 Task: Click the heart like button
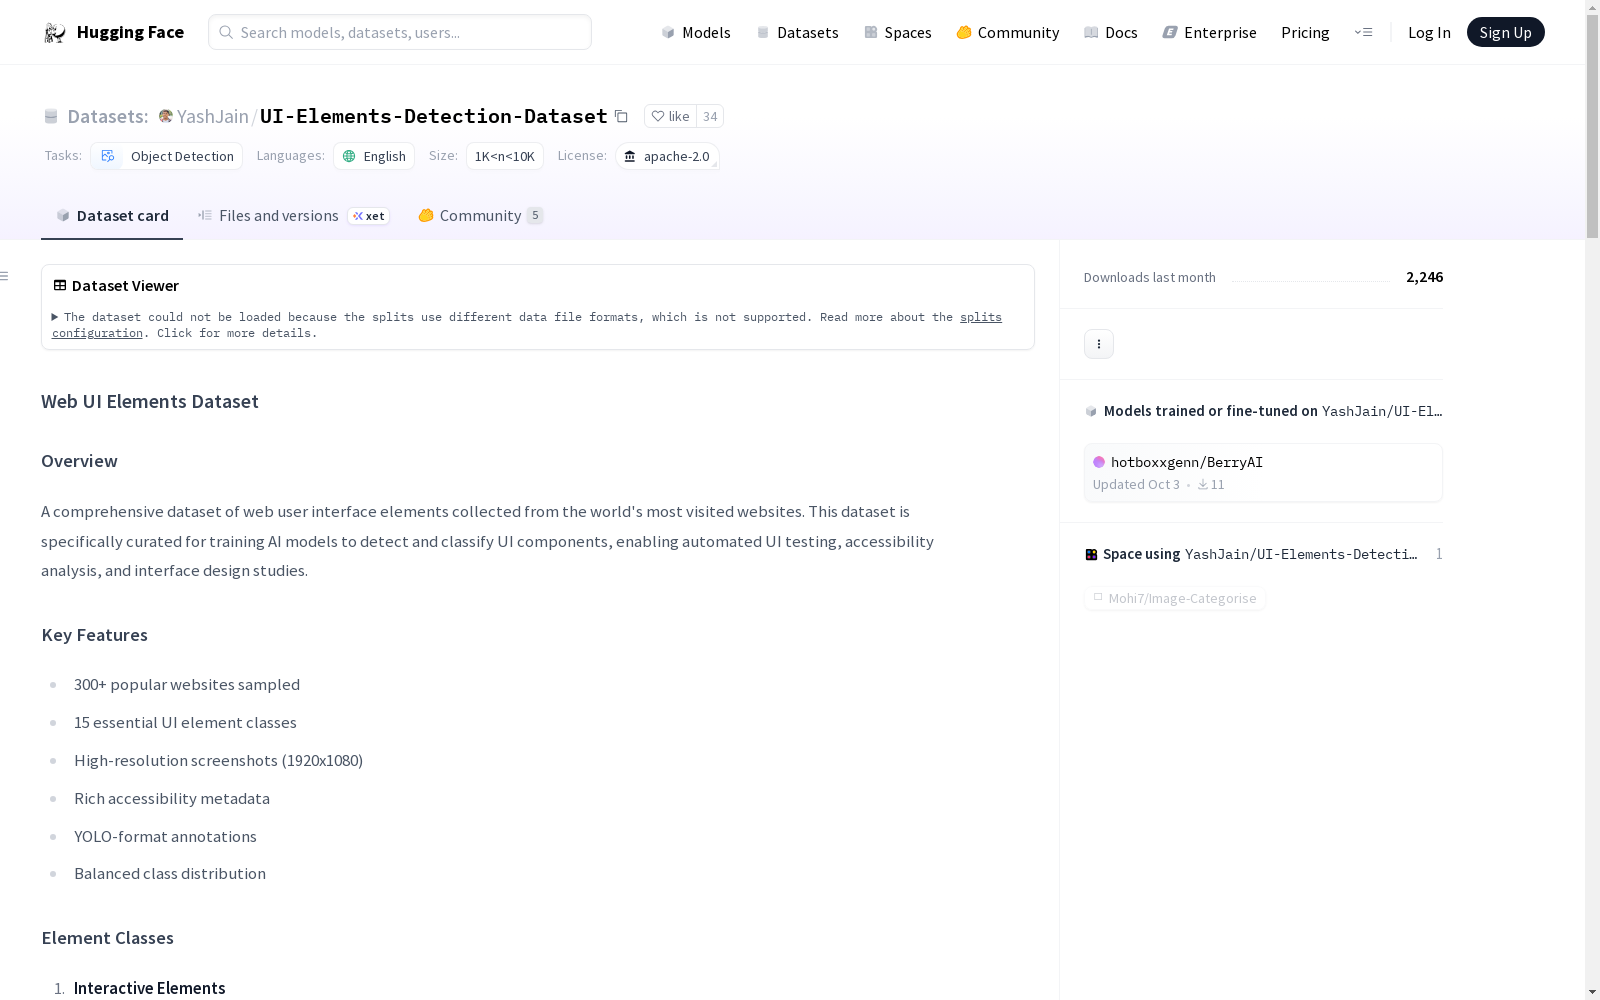click(670, 116)
